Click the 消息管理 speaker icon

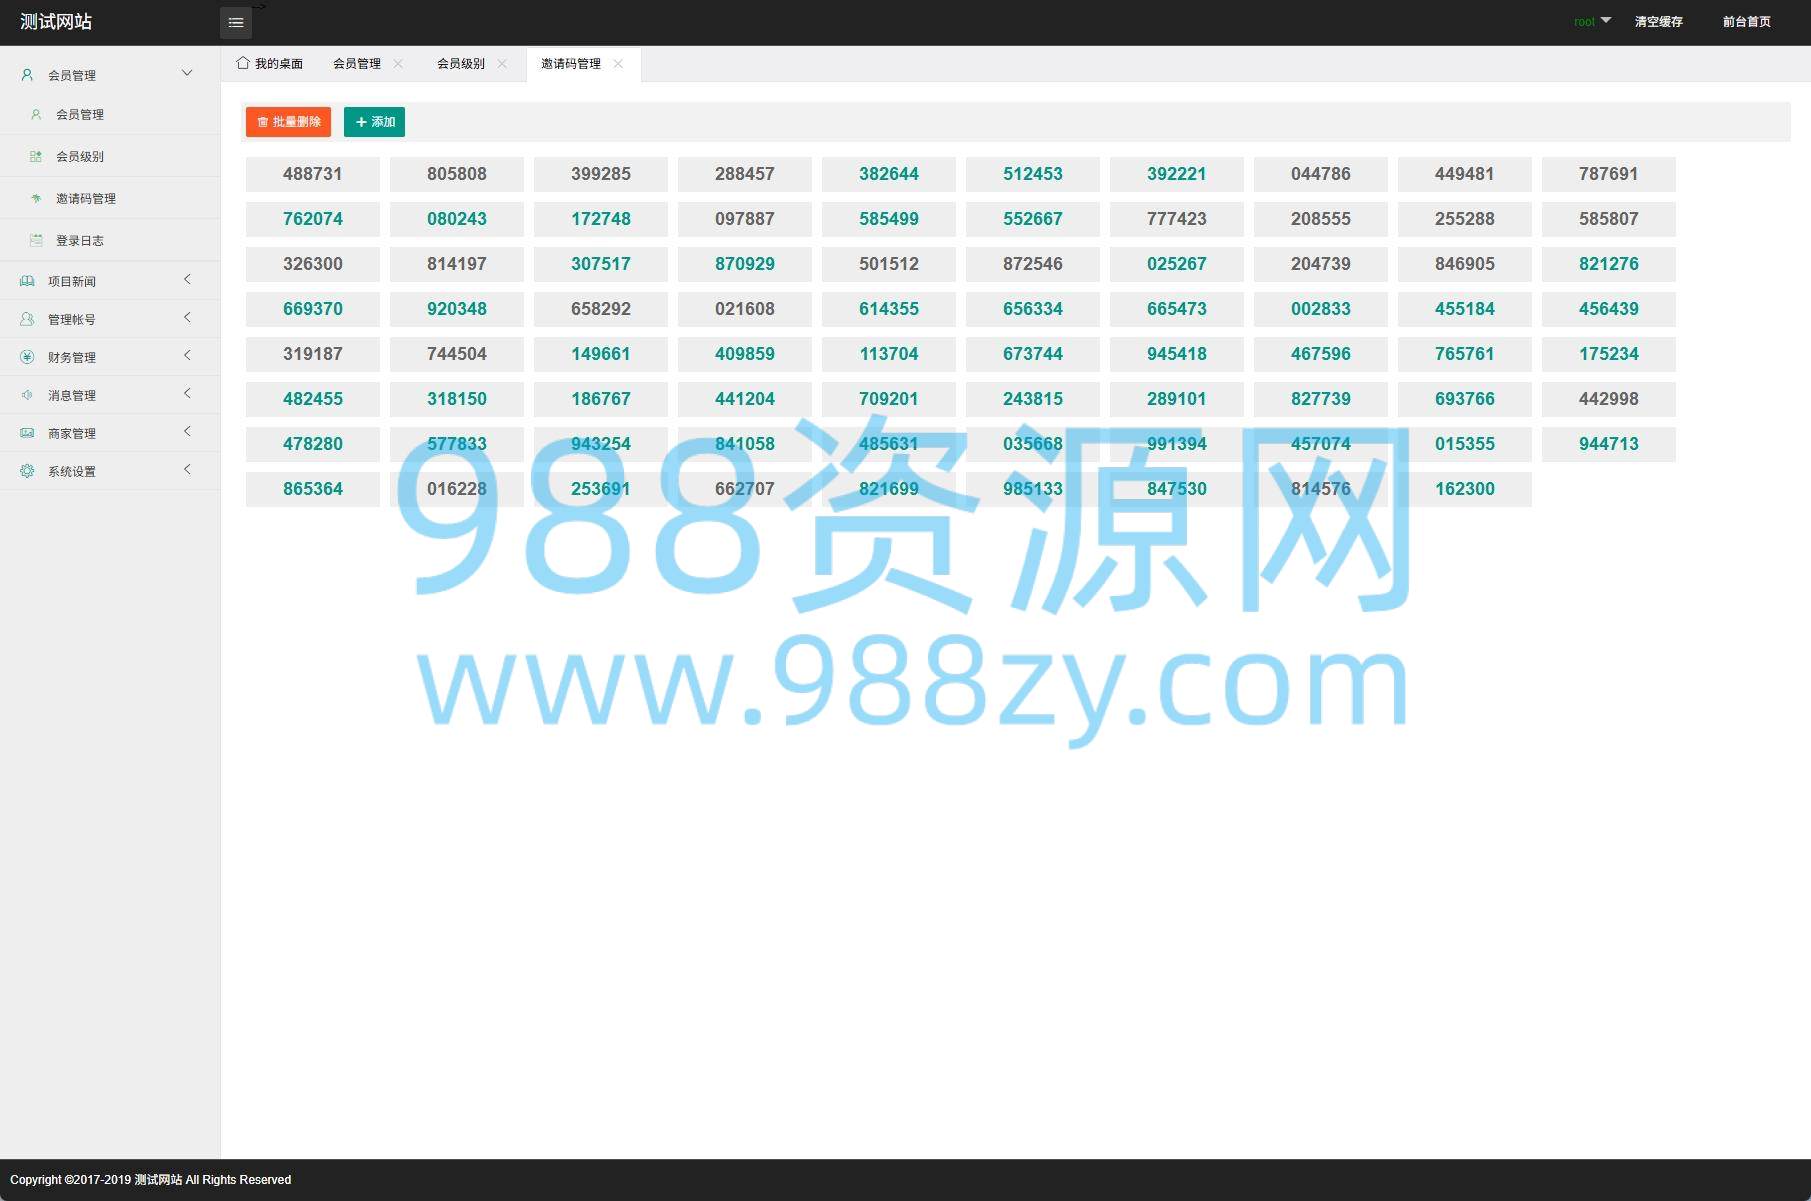(x=27, y=395)
